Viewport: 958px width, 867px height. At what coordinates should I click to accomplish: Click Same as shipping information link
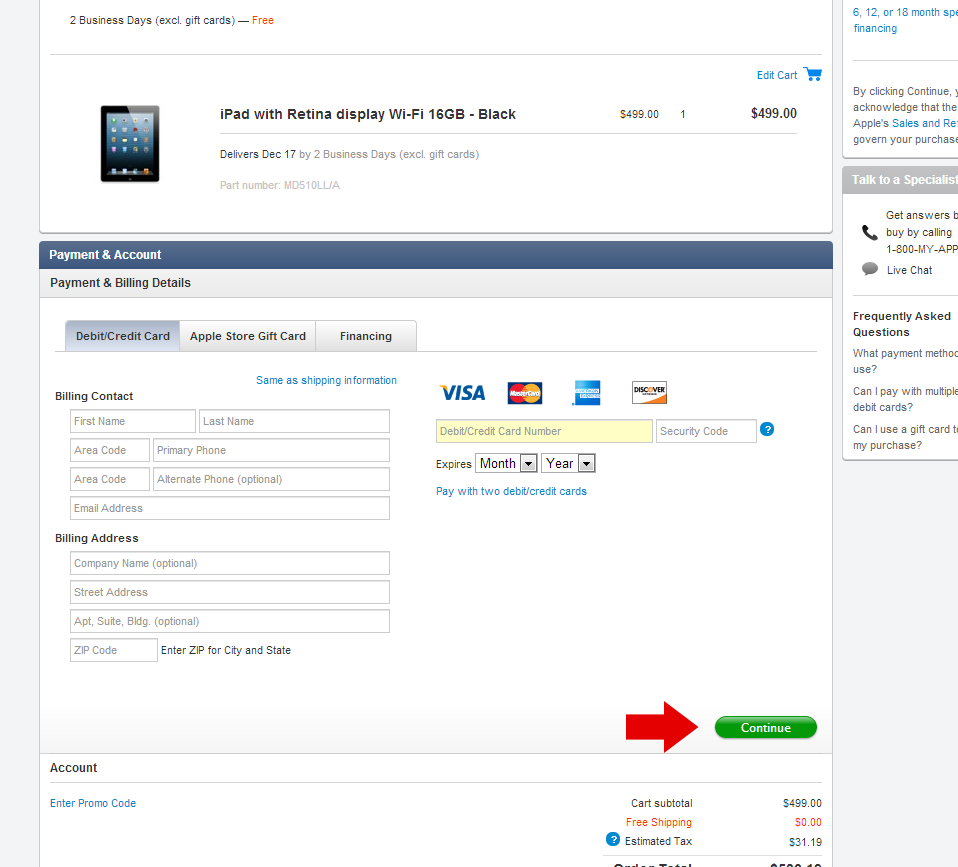pyautogui.click(x=326, y=380)
